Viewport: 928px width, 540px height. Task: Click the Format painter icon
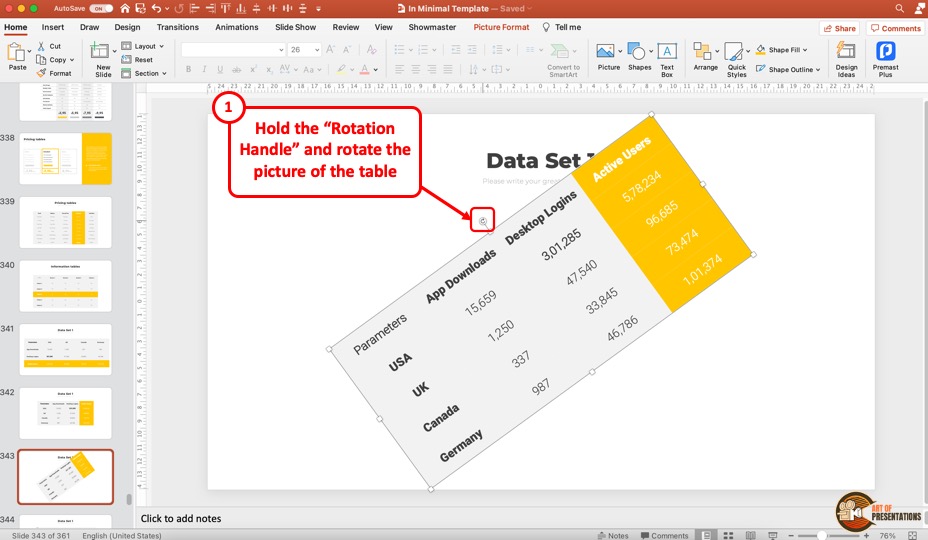(41, 73)
